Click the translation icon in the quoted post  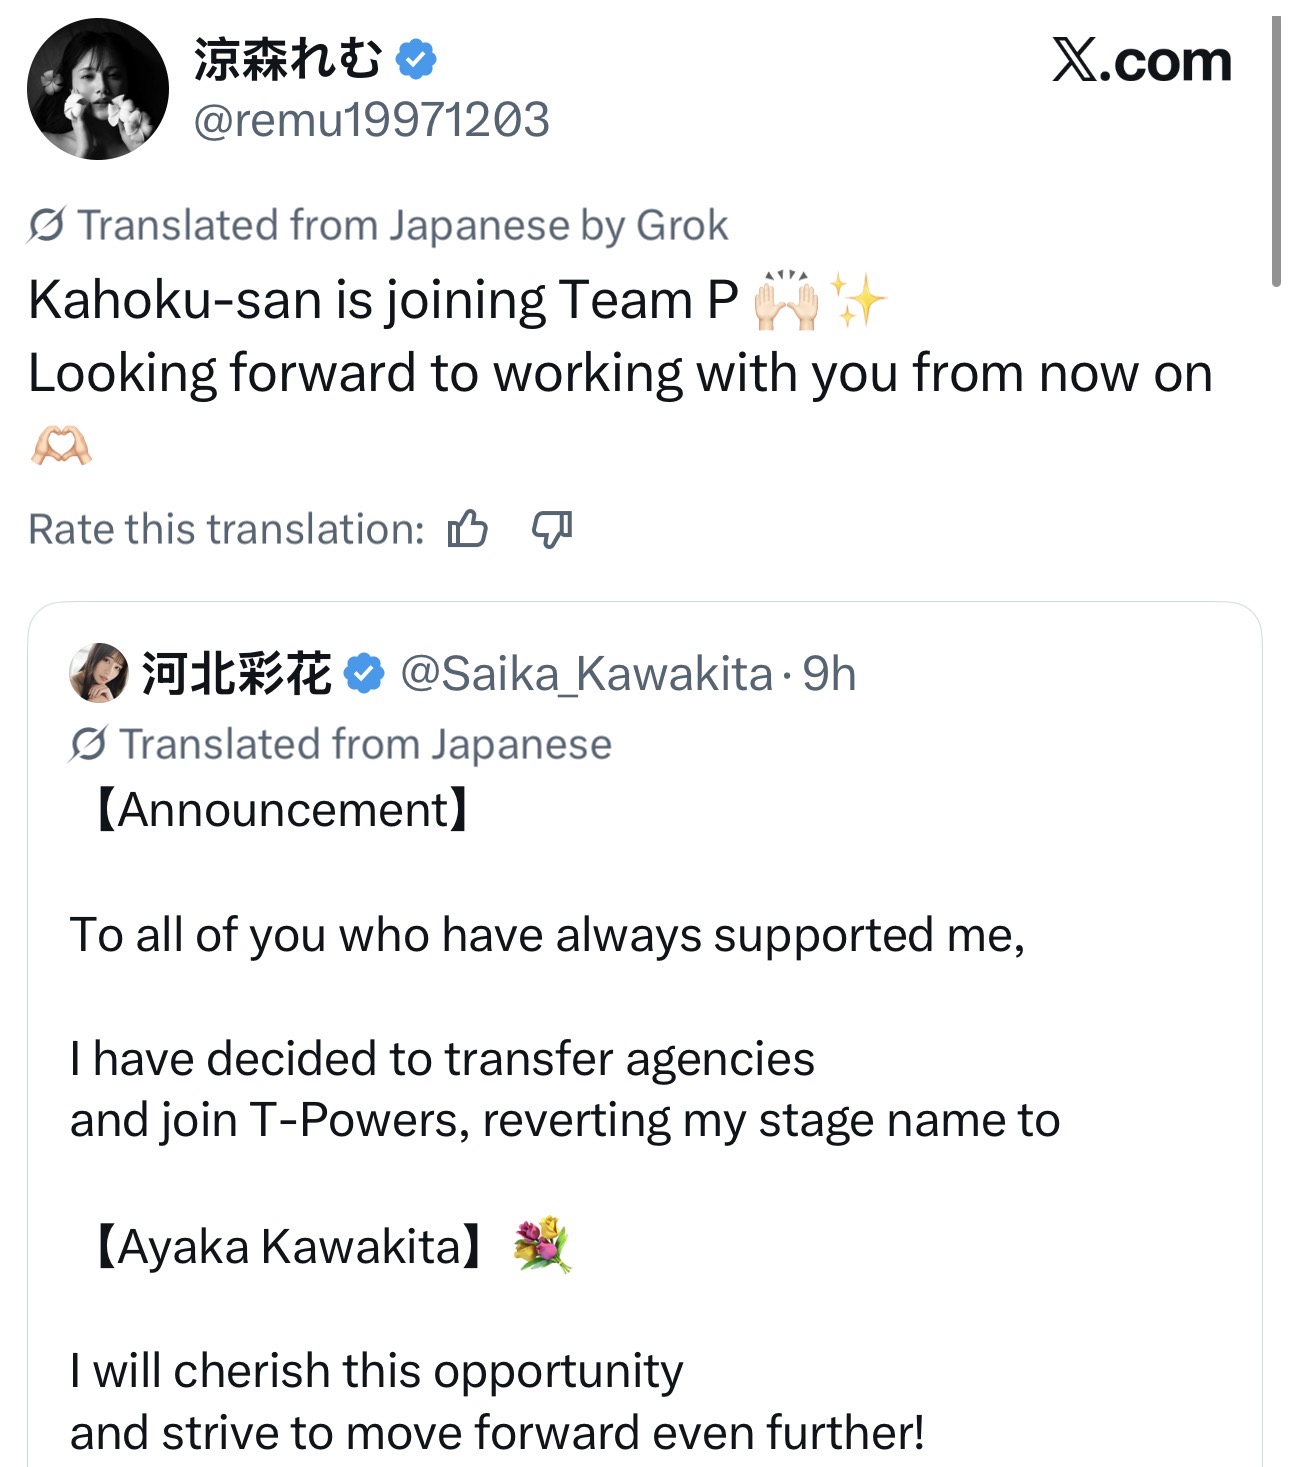coord(88,744)
